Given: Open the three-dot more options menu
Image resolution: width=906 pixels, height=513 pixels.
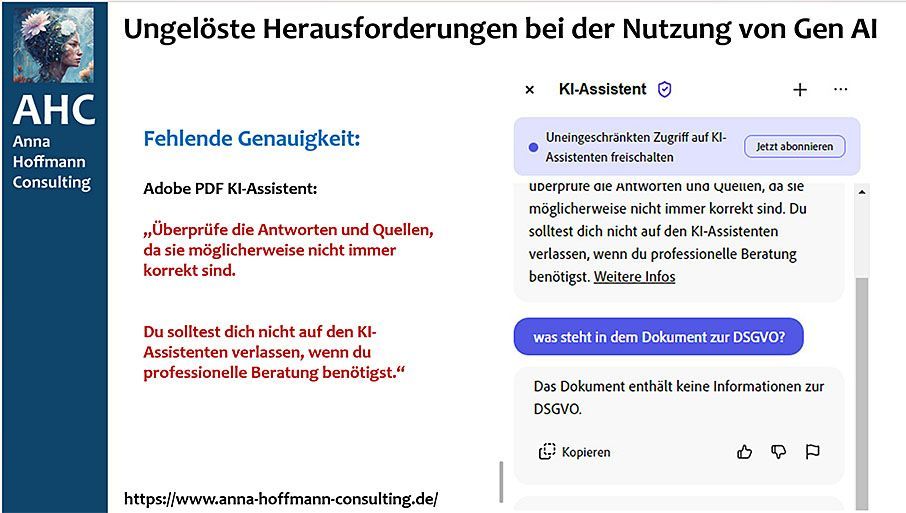Looking at the screenshot, I should pos(841,89).
